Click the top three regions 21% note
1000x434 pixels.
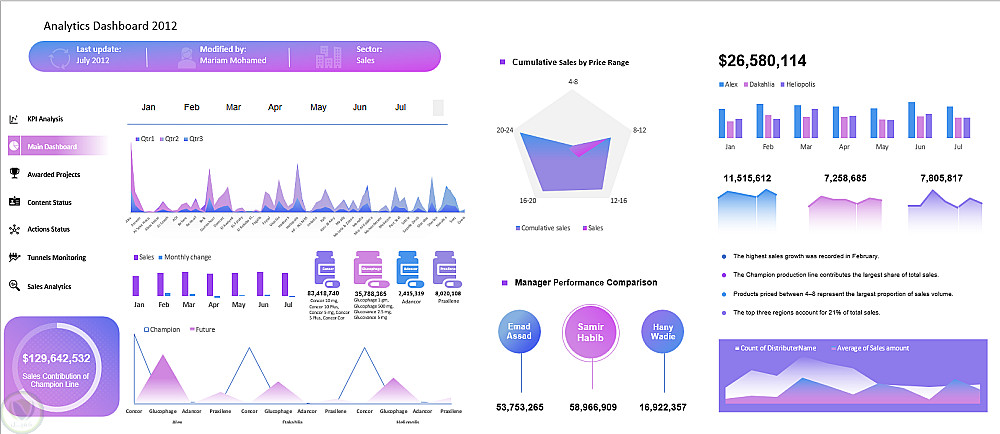point(806,313)
